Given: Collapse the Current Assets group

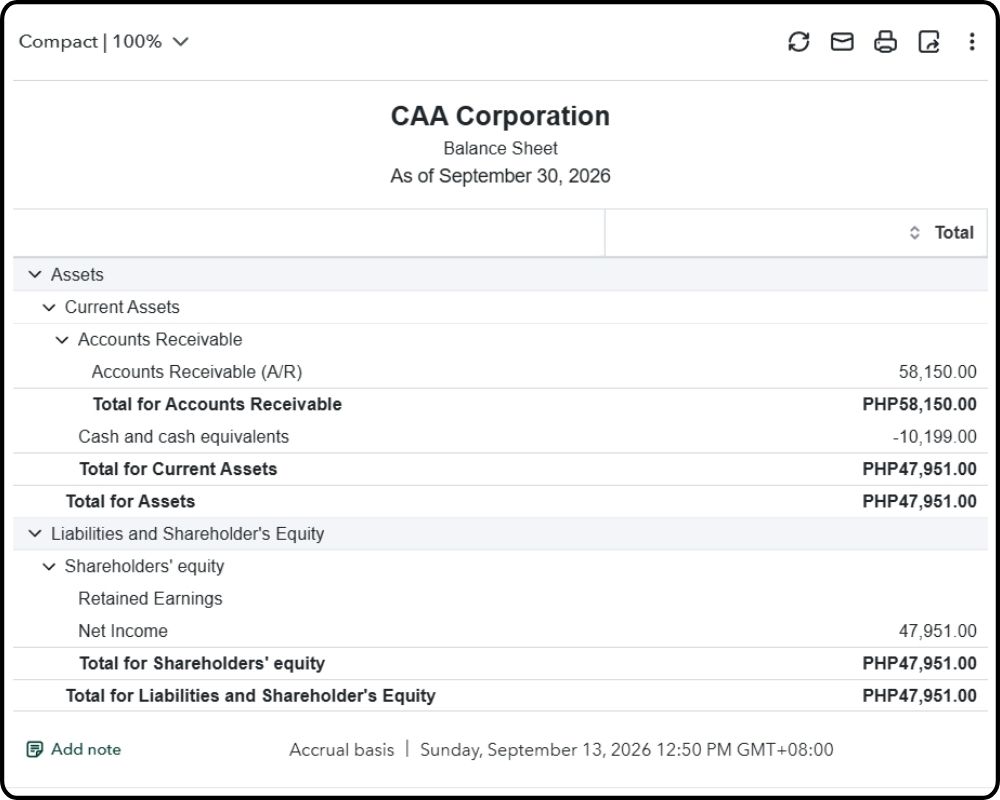Looking at the screenshot, I should [x=48, y=307].
